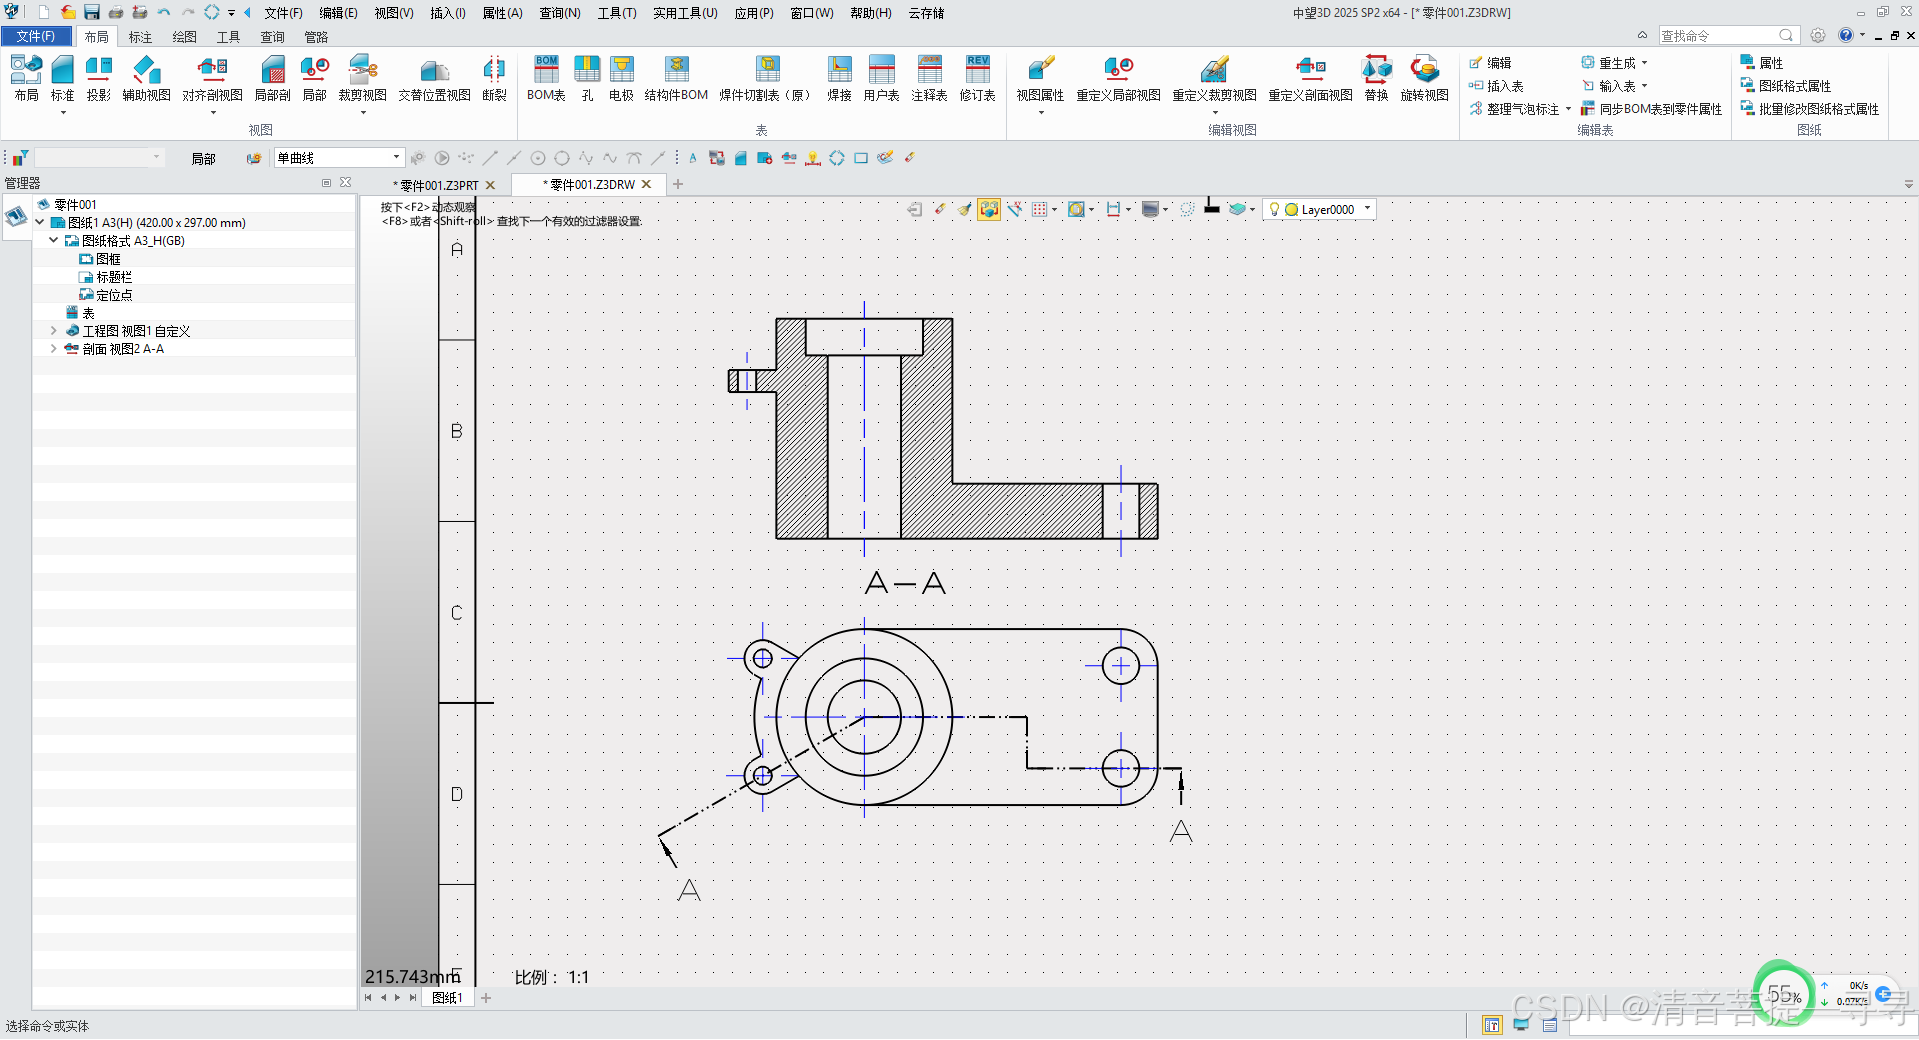This screenshot has height=1040, width=1919.
Task: Open the 云存储 menu
Action: [926, 13]
